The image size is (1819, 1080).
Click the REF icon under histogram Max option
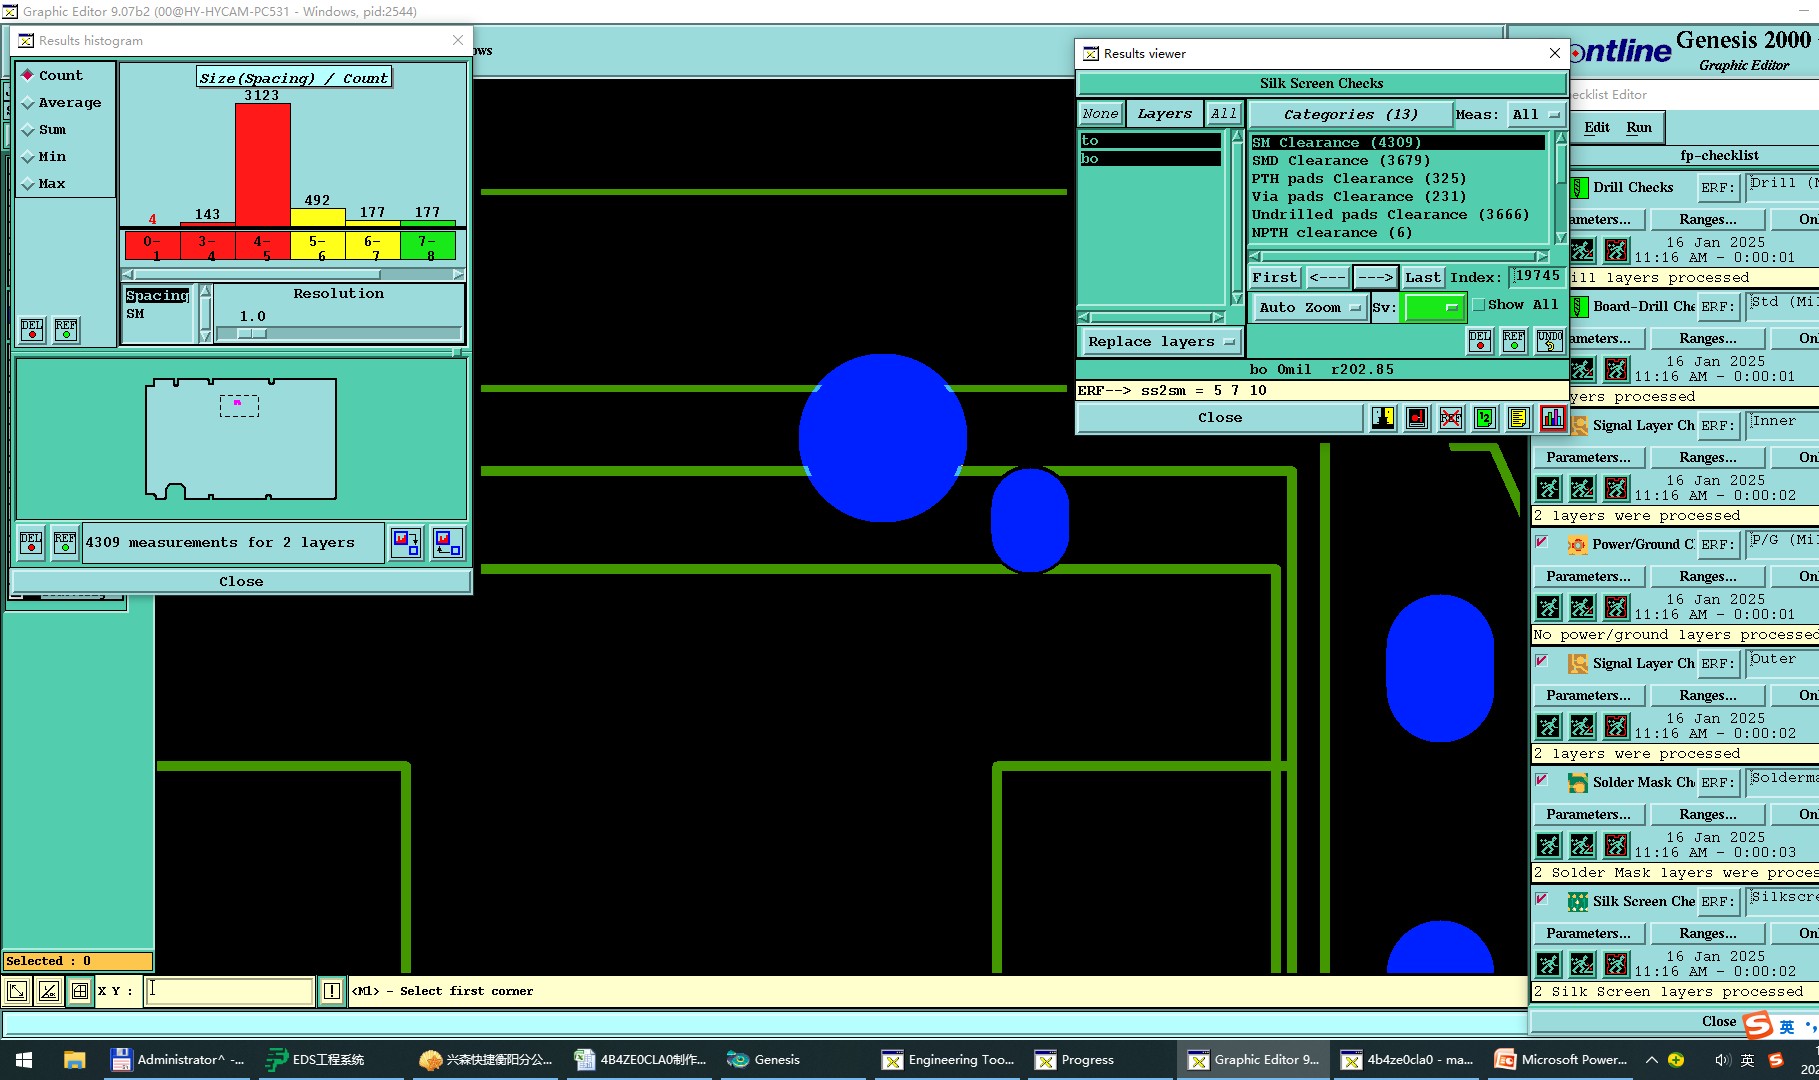66,329
